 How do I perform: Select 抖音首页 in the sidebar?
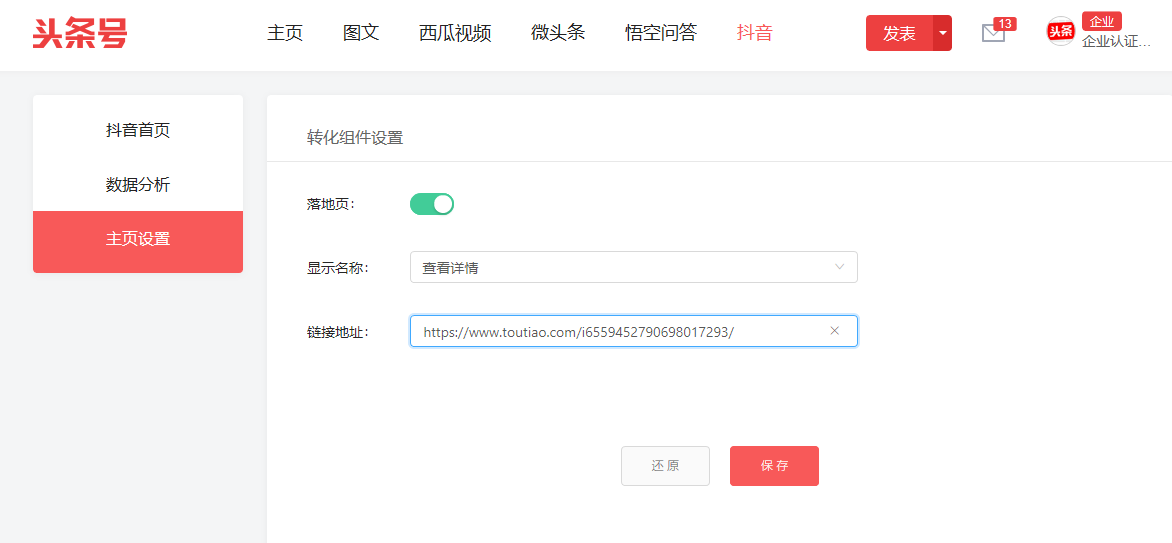tap(138, 130)
